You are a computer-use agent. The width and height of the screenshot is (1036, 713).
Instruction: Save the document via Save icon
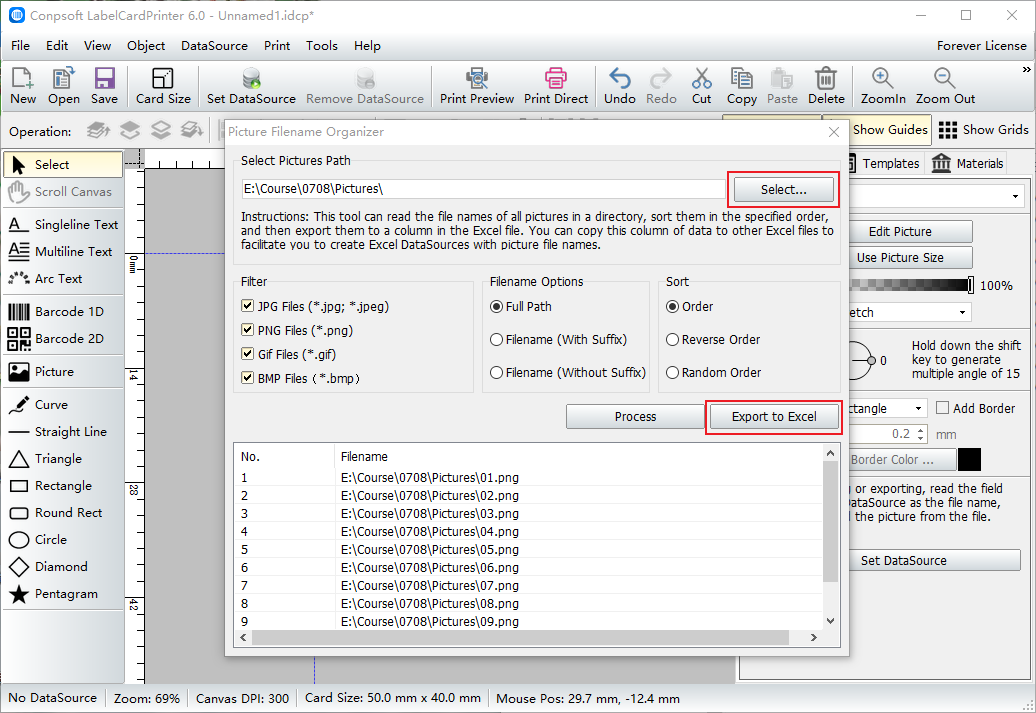[104, 86]
